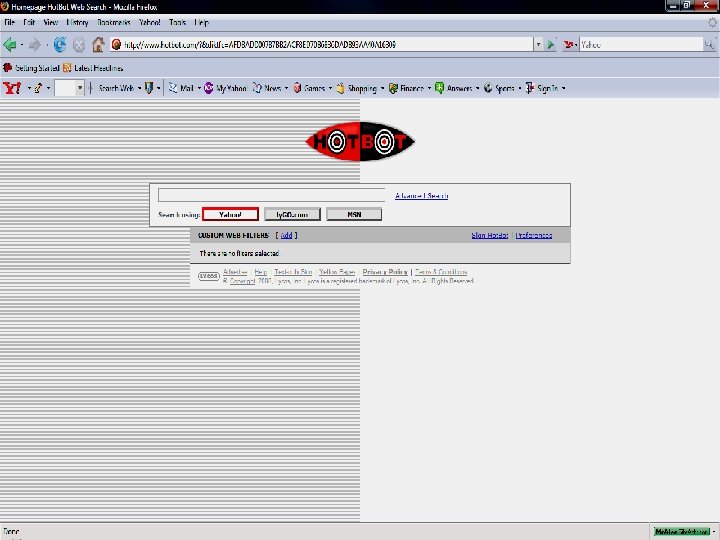Click the Yahoo search field in the navigation bar
The image size is (720, 540).
pos(641,45)
